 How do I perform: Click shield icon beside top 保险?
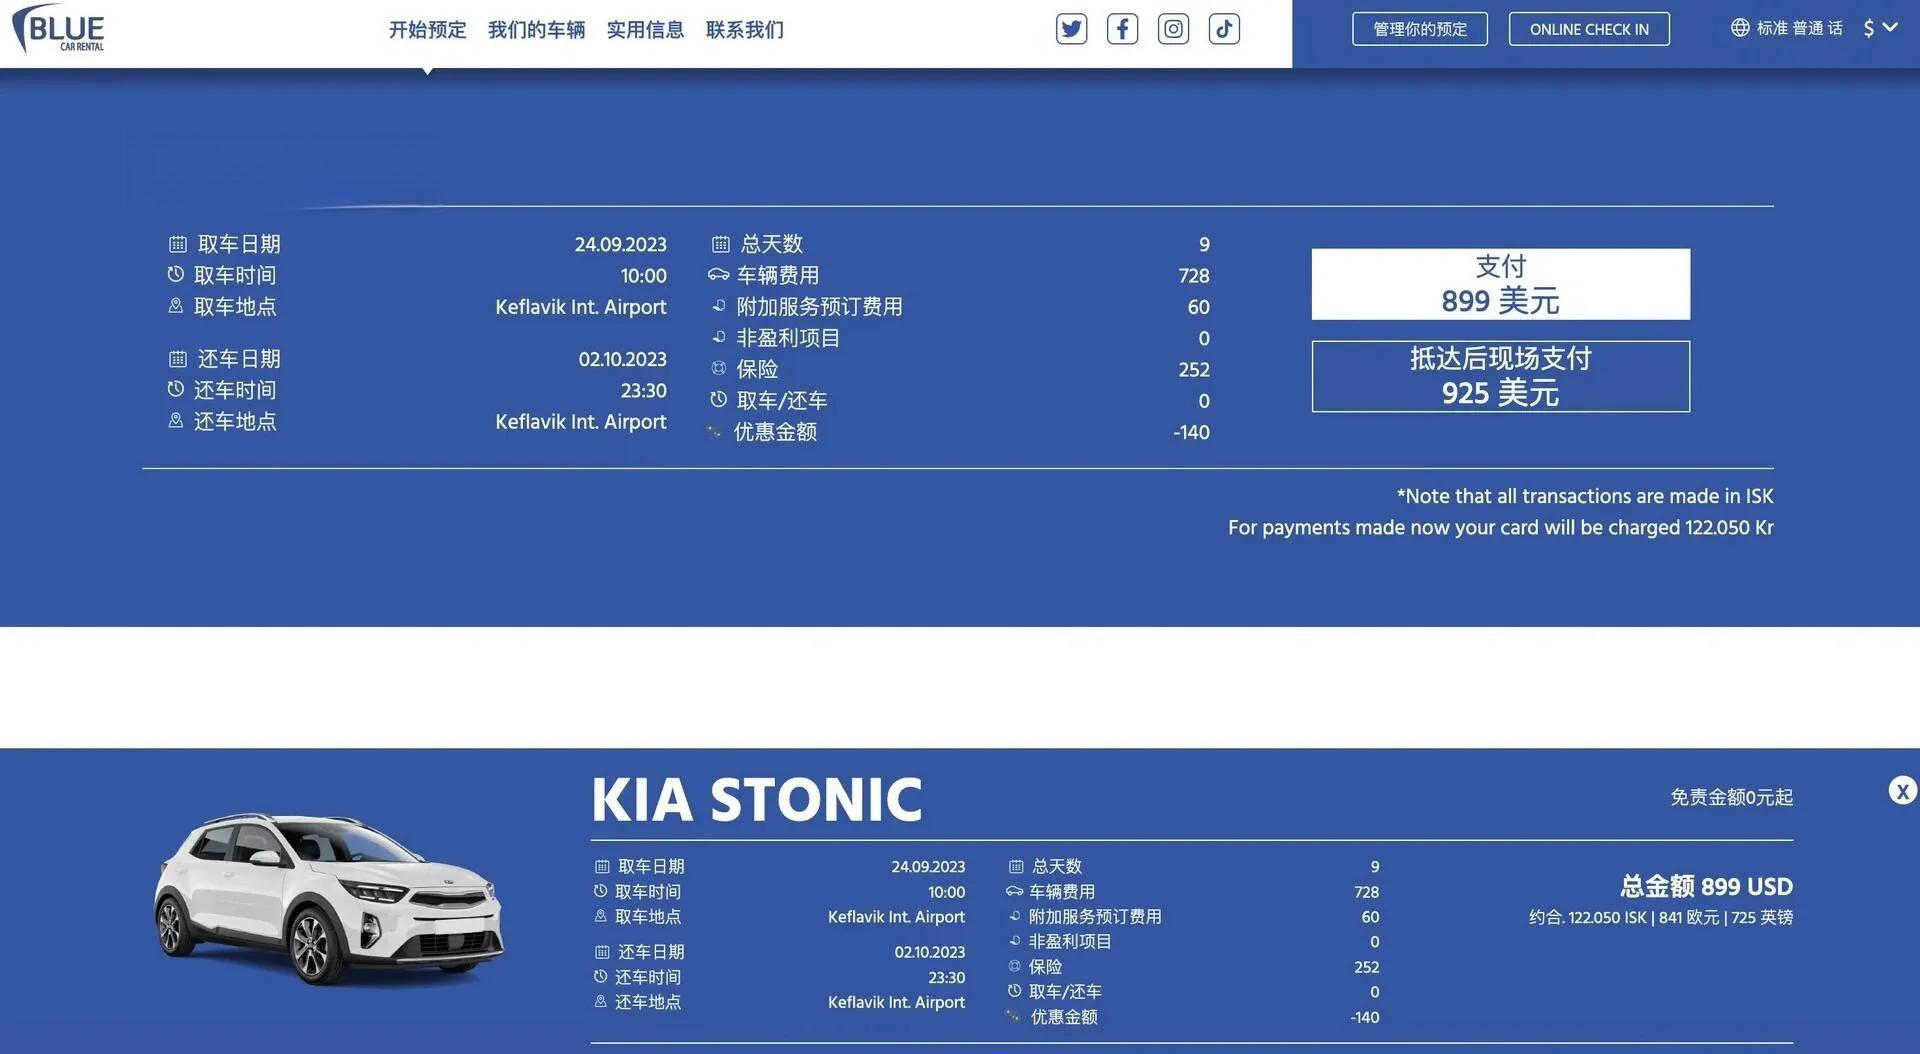tap(719, 368)
